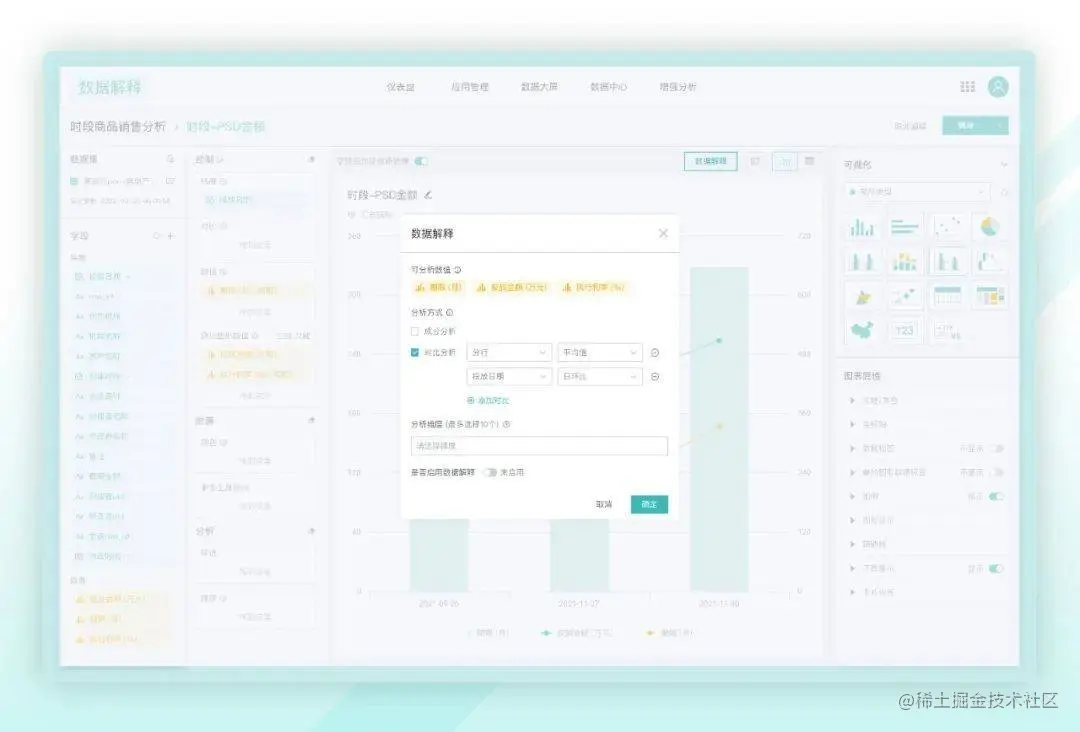Select the colored pivot table chart icon

(x=990, y=296)
